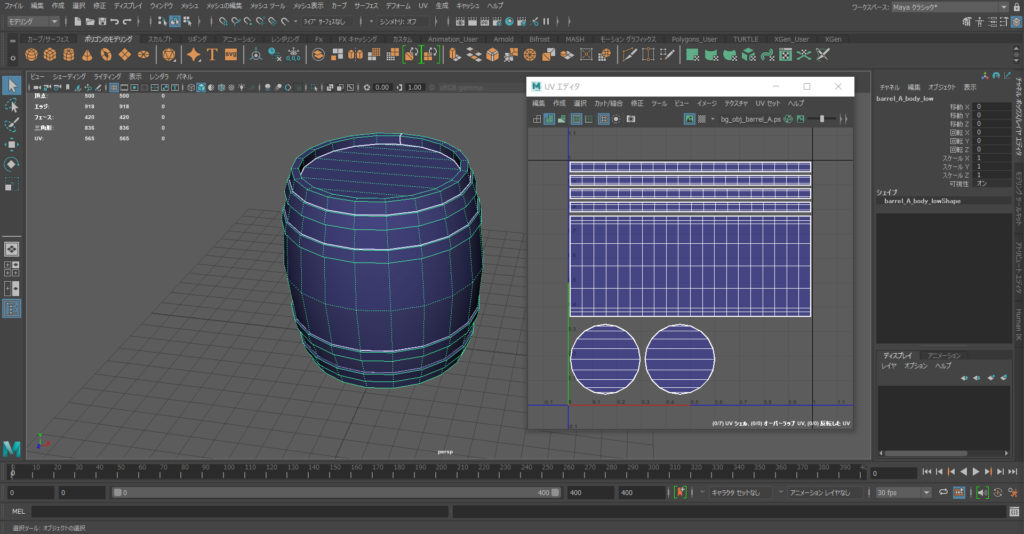Screen dimensions: 1024x534
Task: Open the カット/縫合 menu in UV Editor
Action: 608,103
